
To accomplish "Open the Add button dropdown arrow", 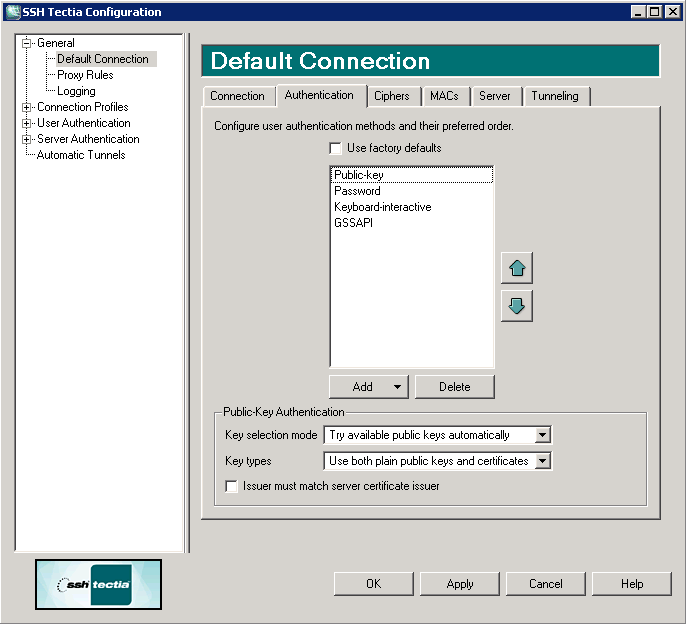I will point(397,387).
